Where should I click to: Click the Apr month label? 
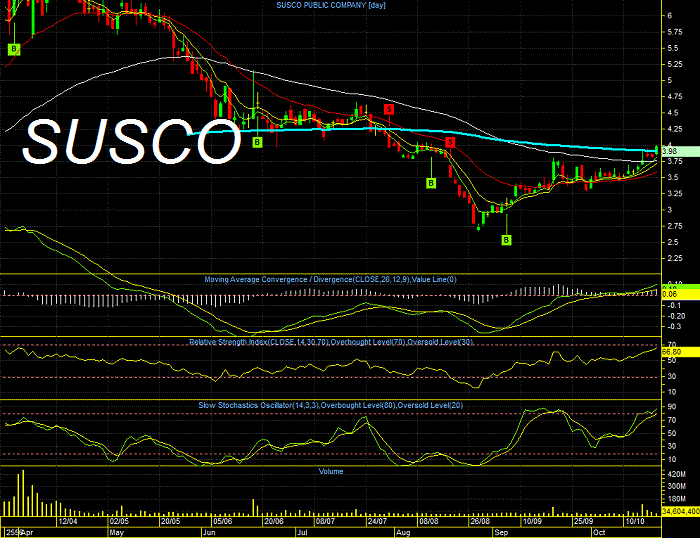point(27,533)
